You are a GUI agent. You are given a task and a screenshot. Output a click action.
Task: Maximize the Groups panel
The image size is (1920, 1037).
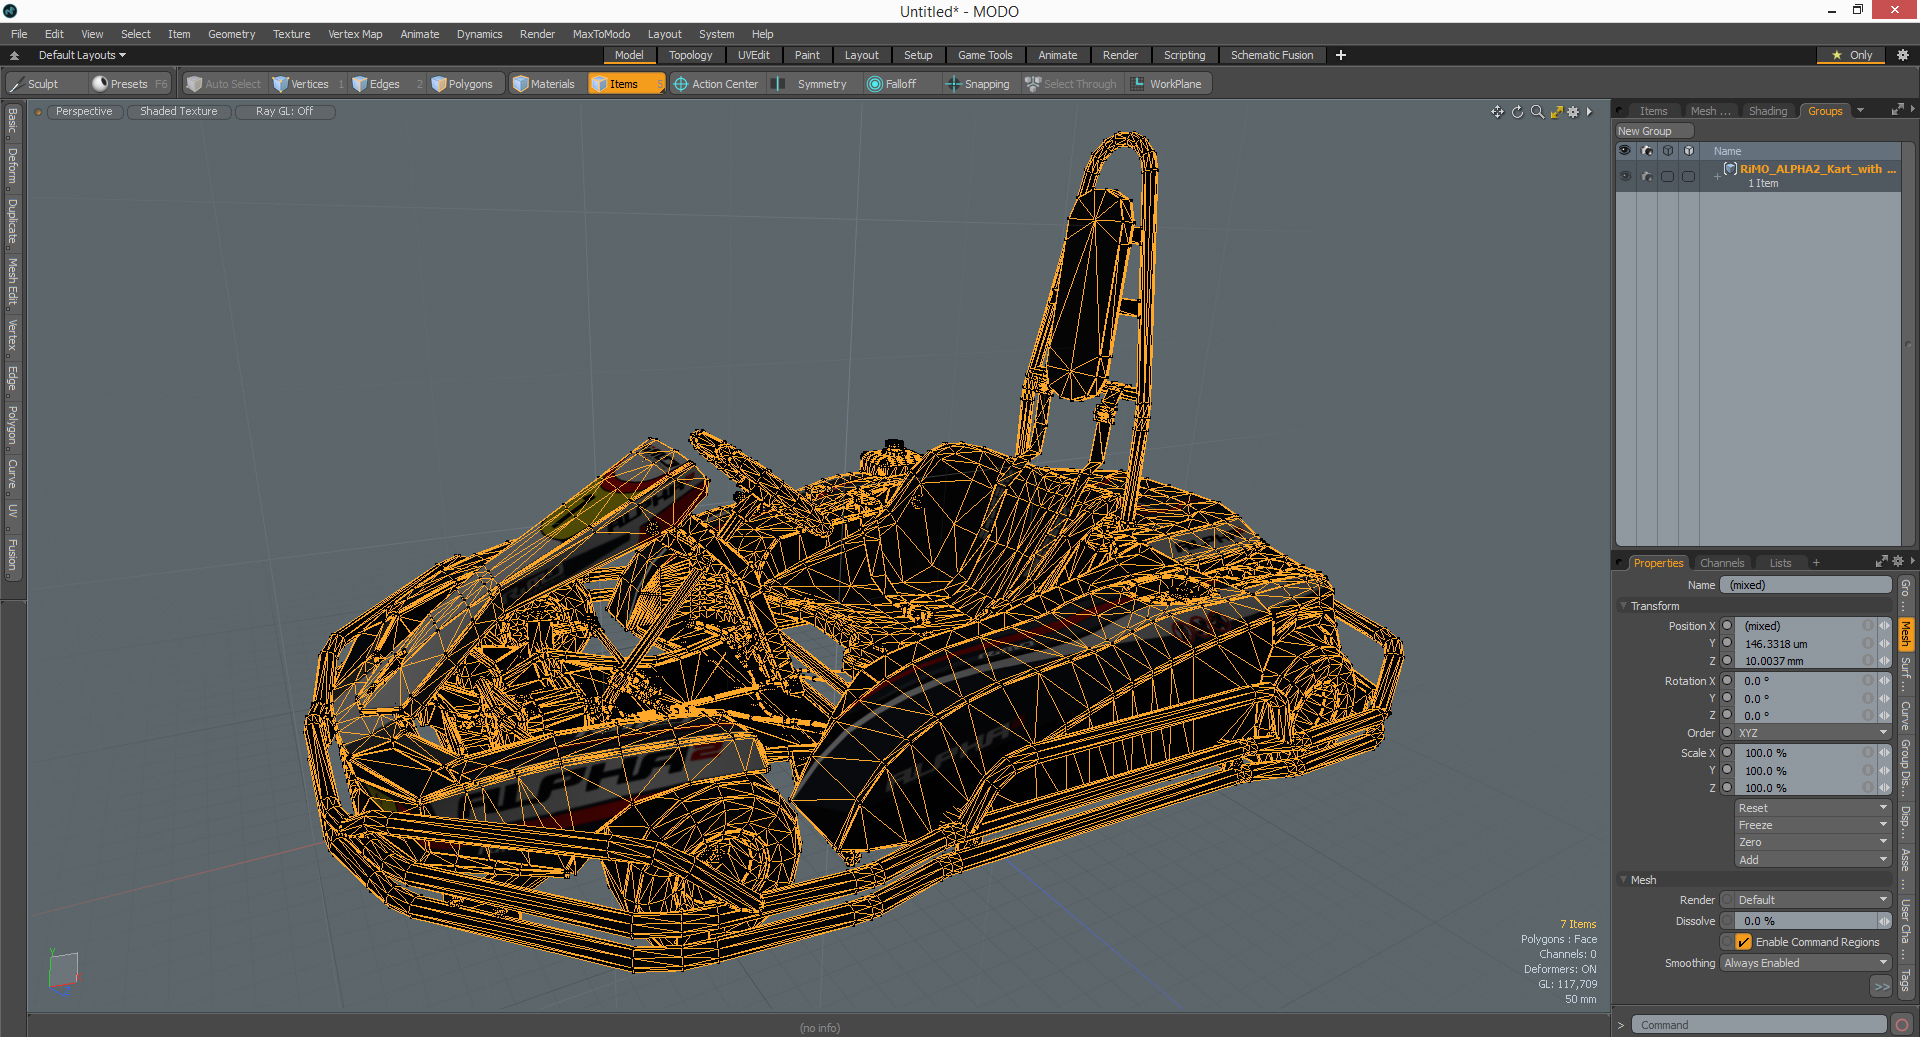click(x=1897, y=110)
